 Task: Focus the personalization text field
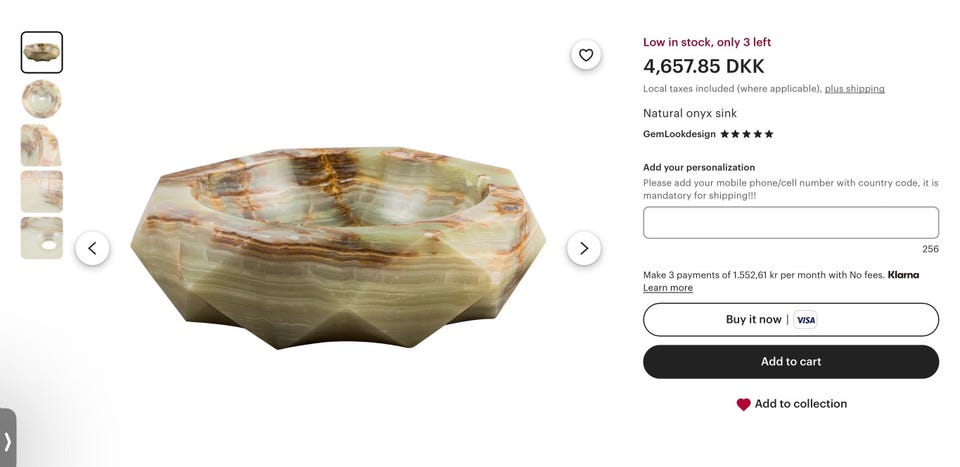[x=790, y=222]
